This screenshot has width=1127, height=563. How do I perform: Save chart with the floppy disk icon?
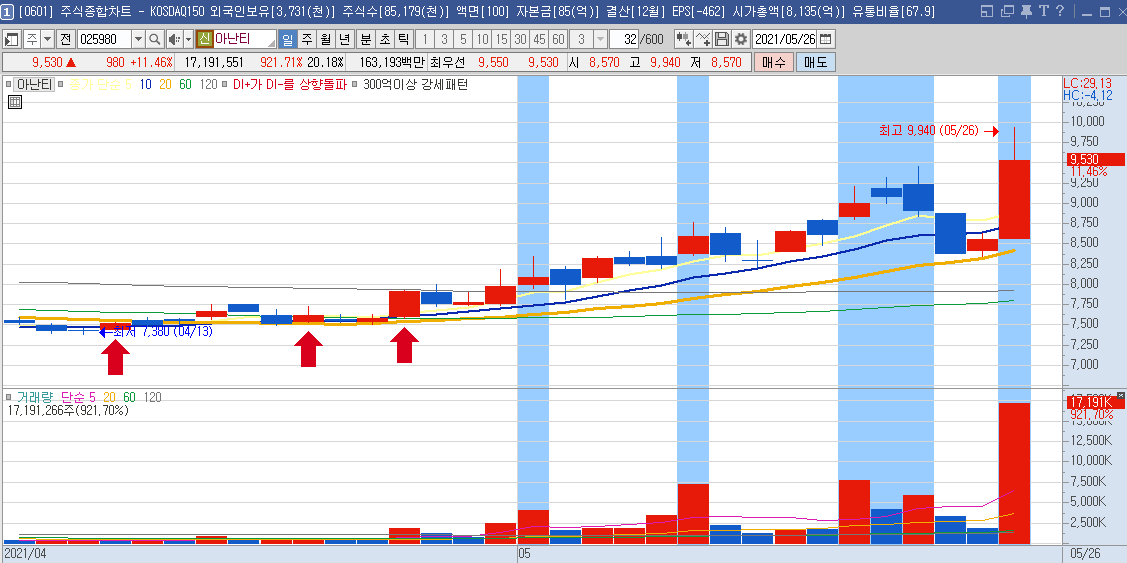coord(722,39)
